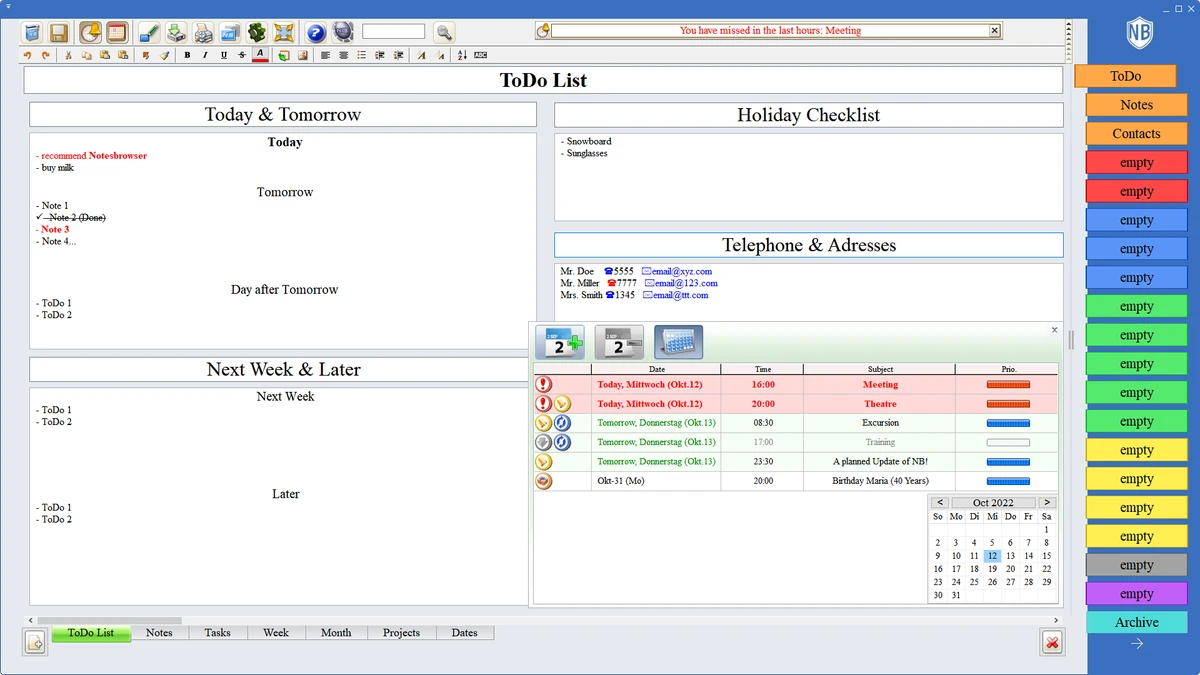Click the magnifier search icon
This screenshot has width=1200, height=675.
[444, 32]
